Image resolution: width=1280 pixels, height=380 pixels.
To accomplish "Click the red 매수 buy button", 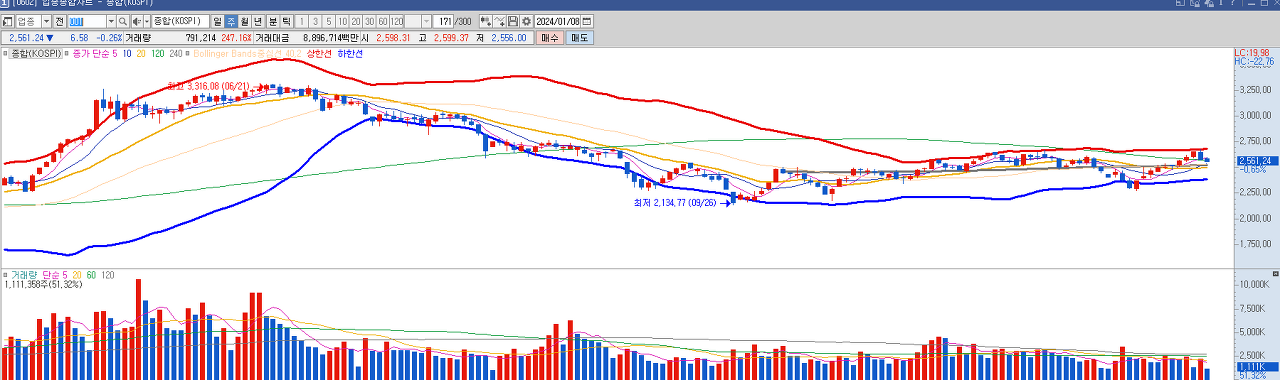I will [x=549, y=37].
